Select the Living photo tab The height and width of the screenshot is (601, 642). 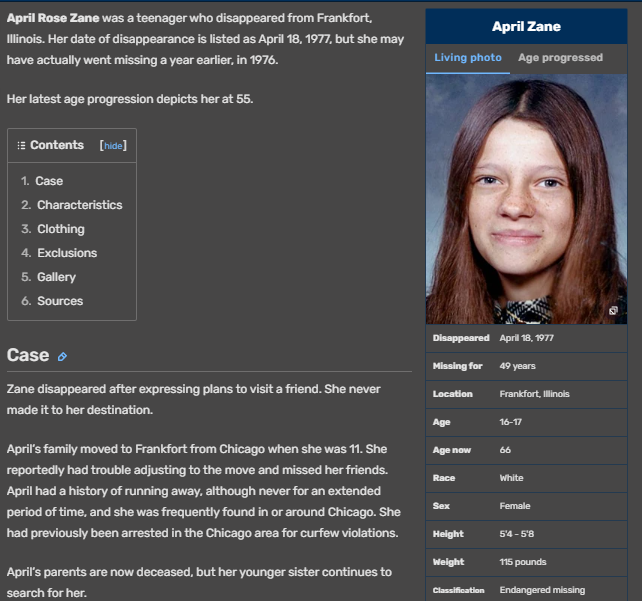[x=468, y=58]
